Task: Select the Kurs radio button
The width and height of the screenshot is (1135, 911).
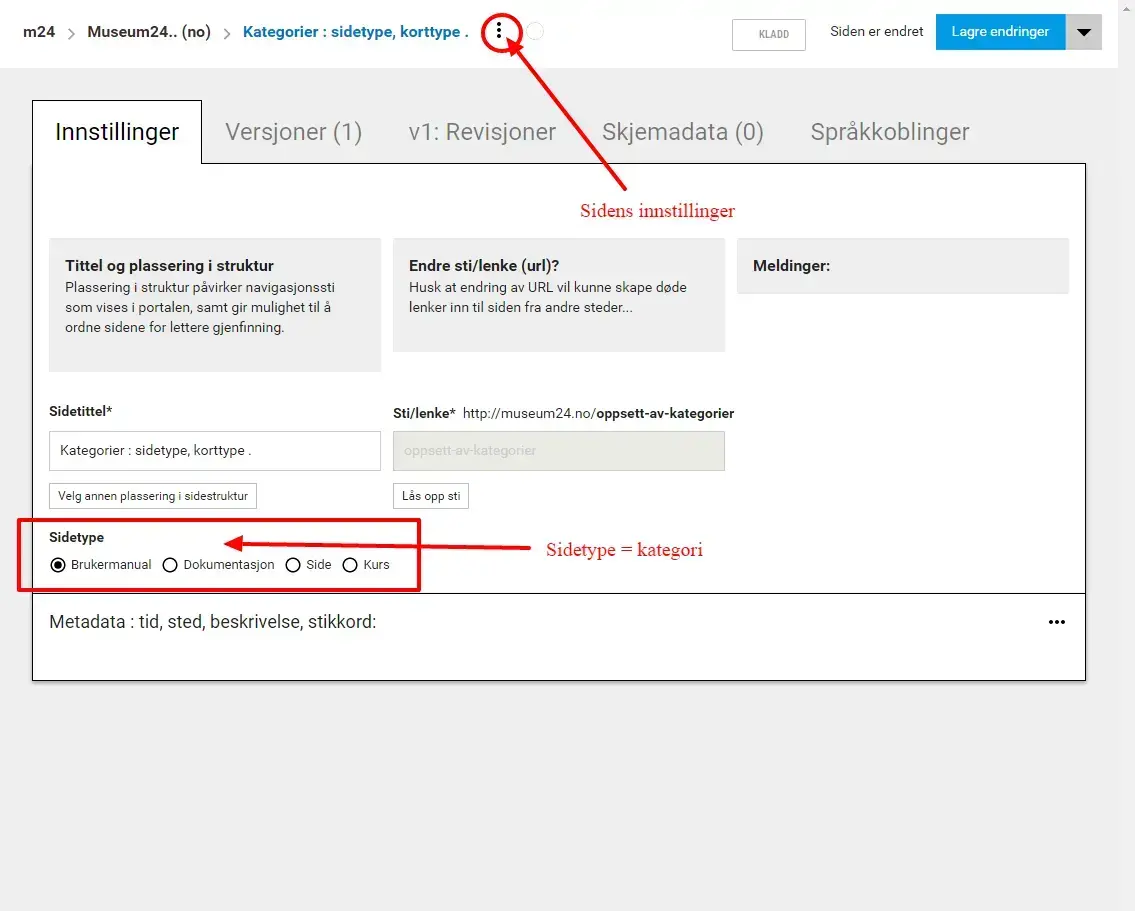Action: (350, 565)
